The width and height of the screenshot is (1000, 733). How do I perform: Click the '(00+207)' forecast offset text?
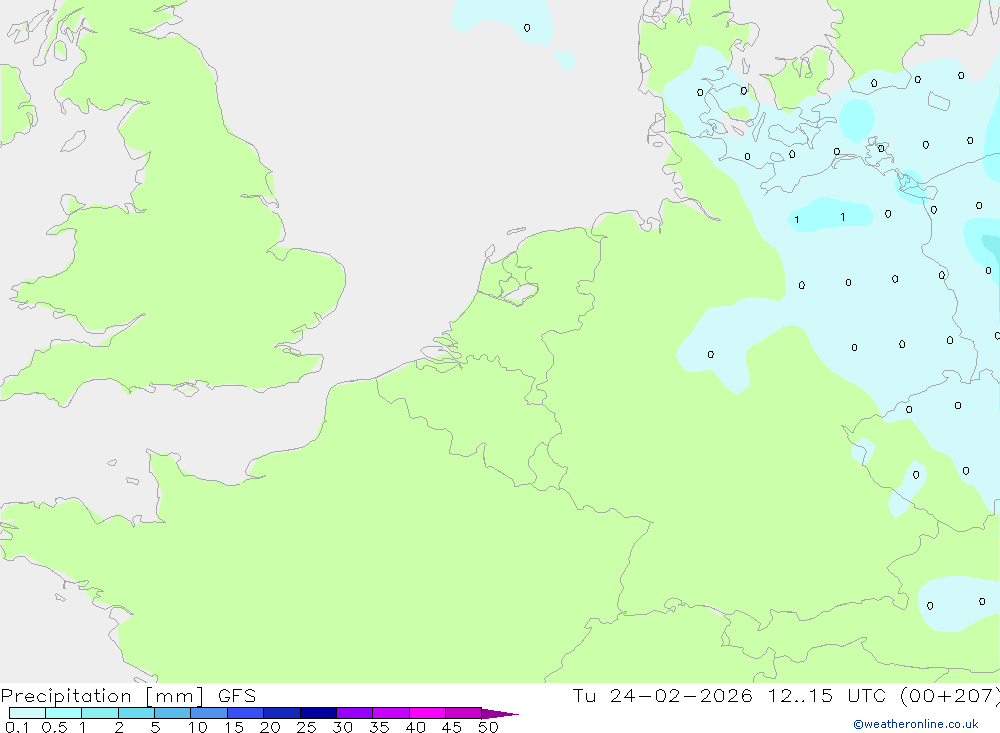949,695
